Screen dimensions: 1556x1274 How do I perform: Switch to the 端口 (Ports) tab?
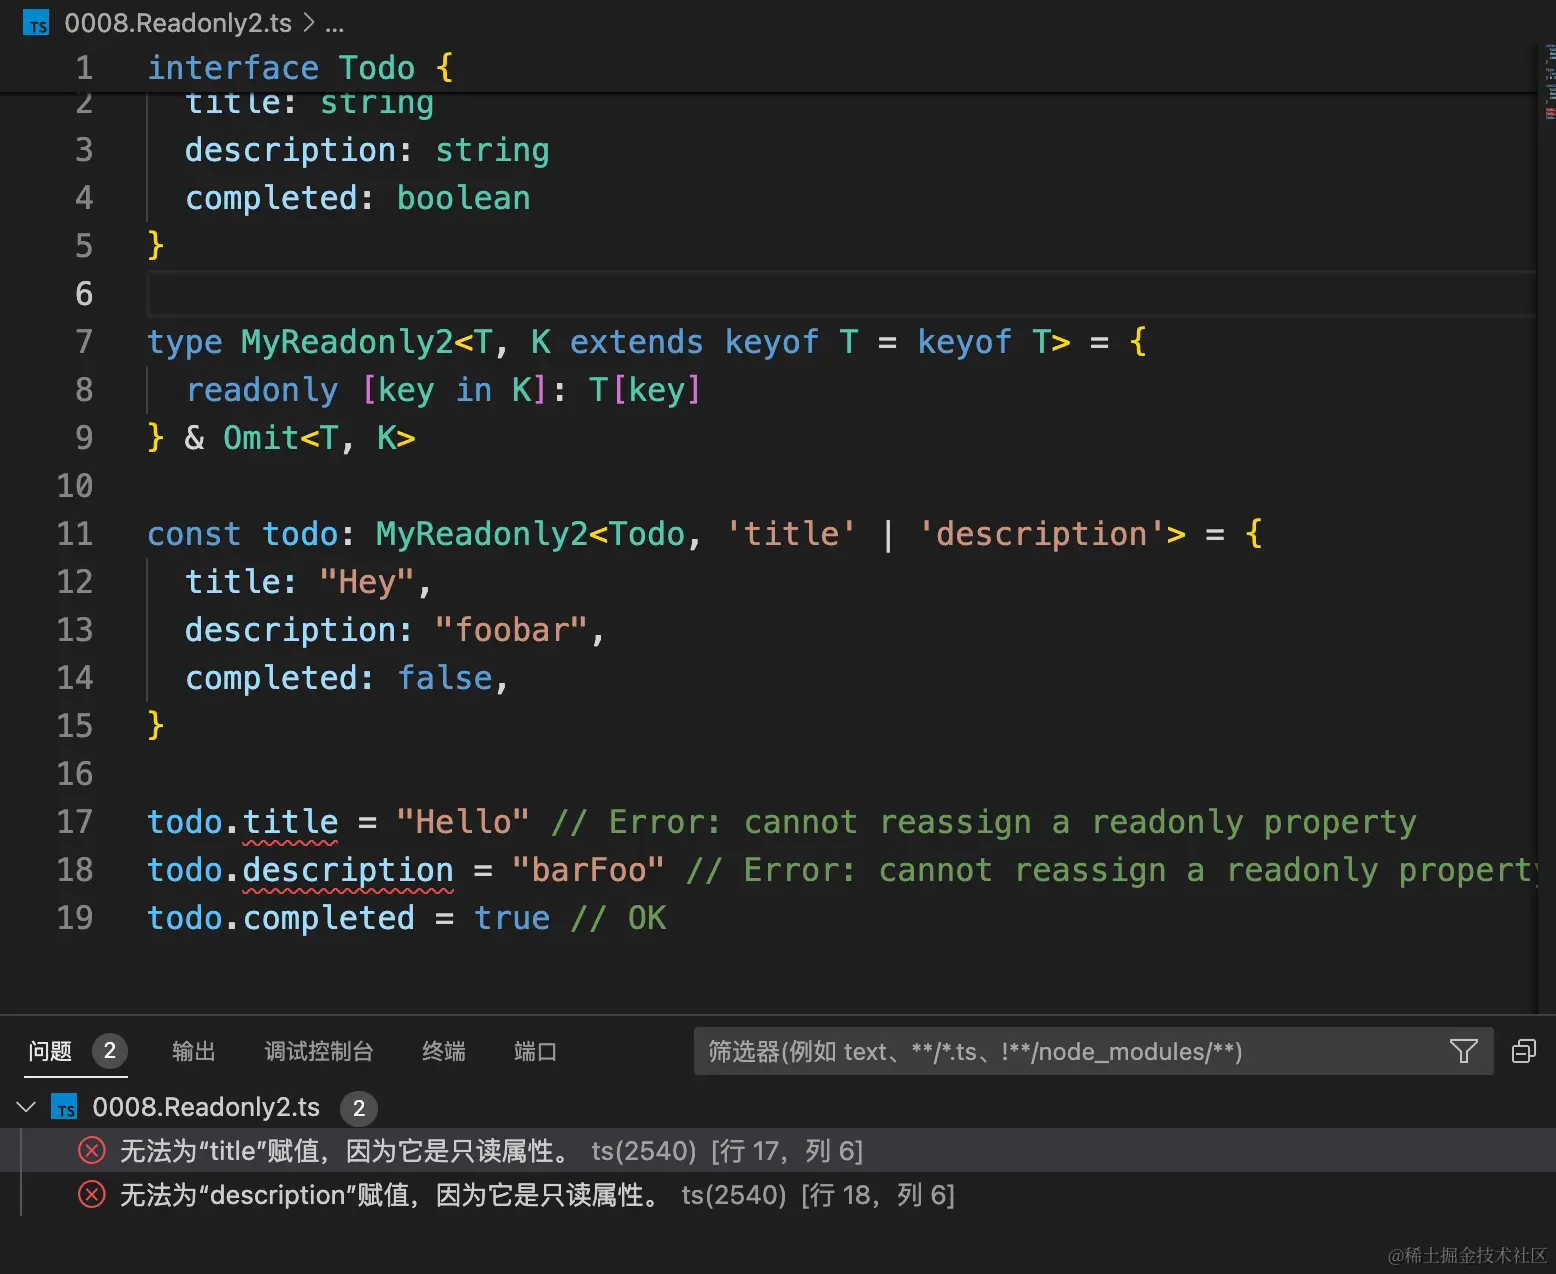click(535, 1051)
